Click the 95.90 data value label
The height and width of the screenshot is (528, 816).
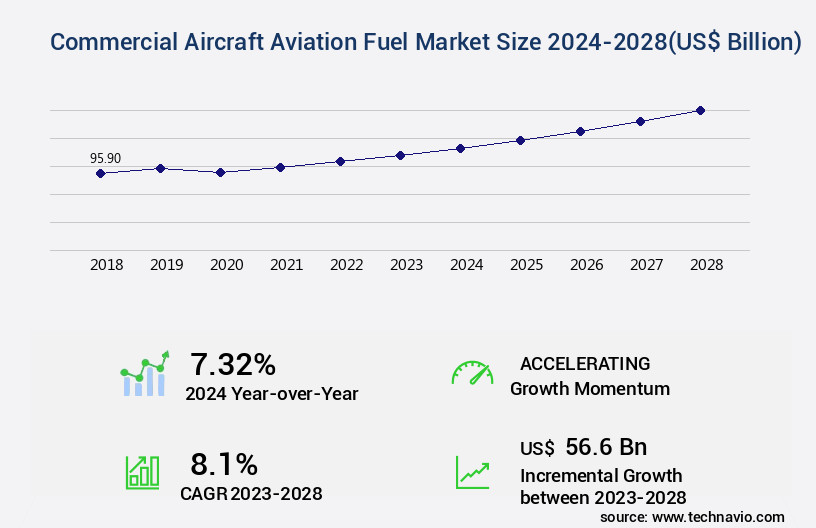[x=105, y=158]
